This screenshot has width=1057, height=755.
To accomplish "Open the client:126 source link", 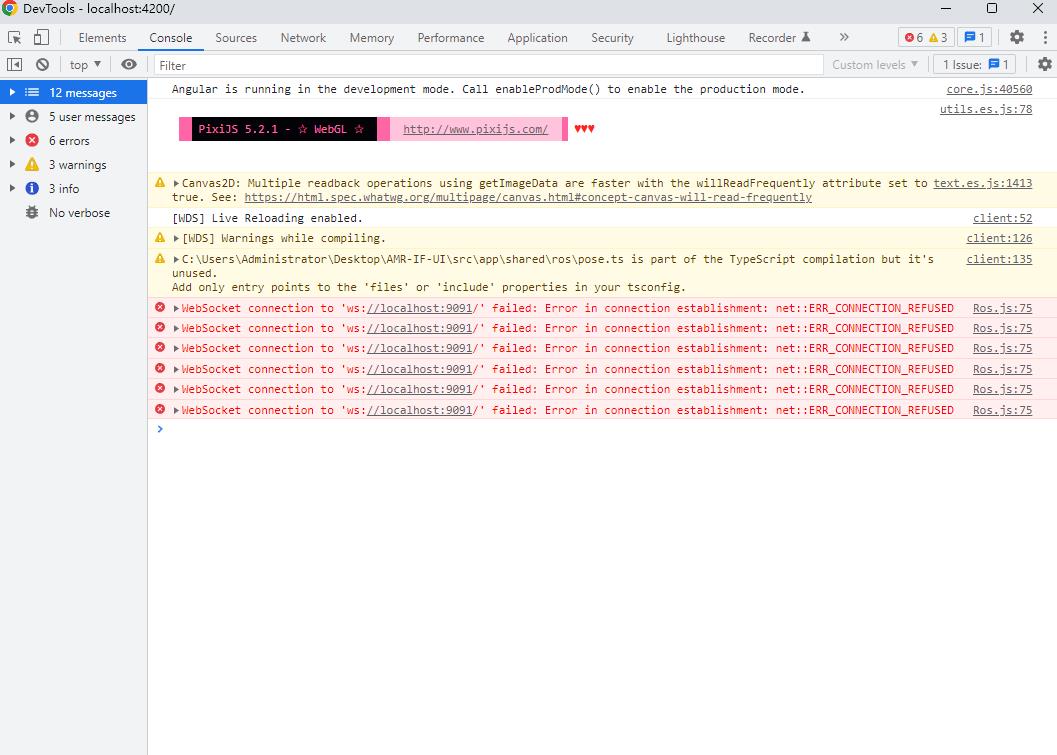I will [999, 239].
